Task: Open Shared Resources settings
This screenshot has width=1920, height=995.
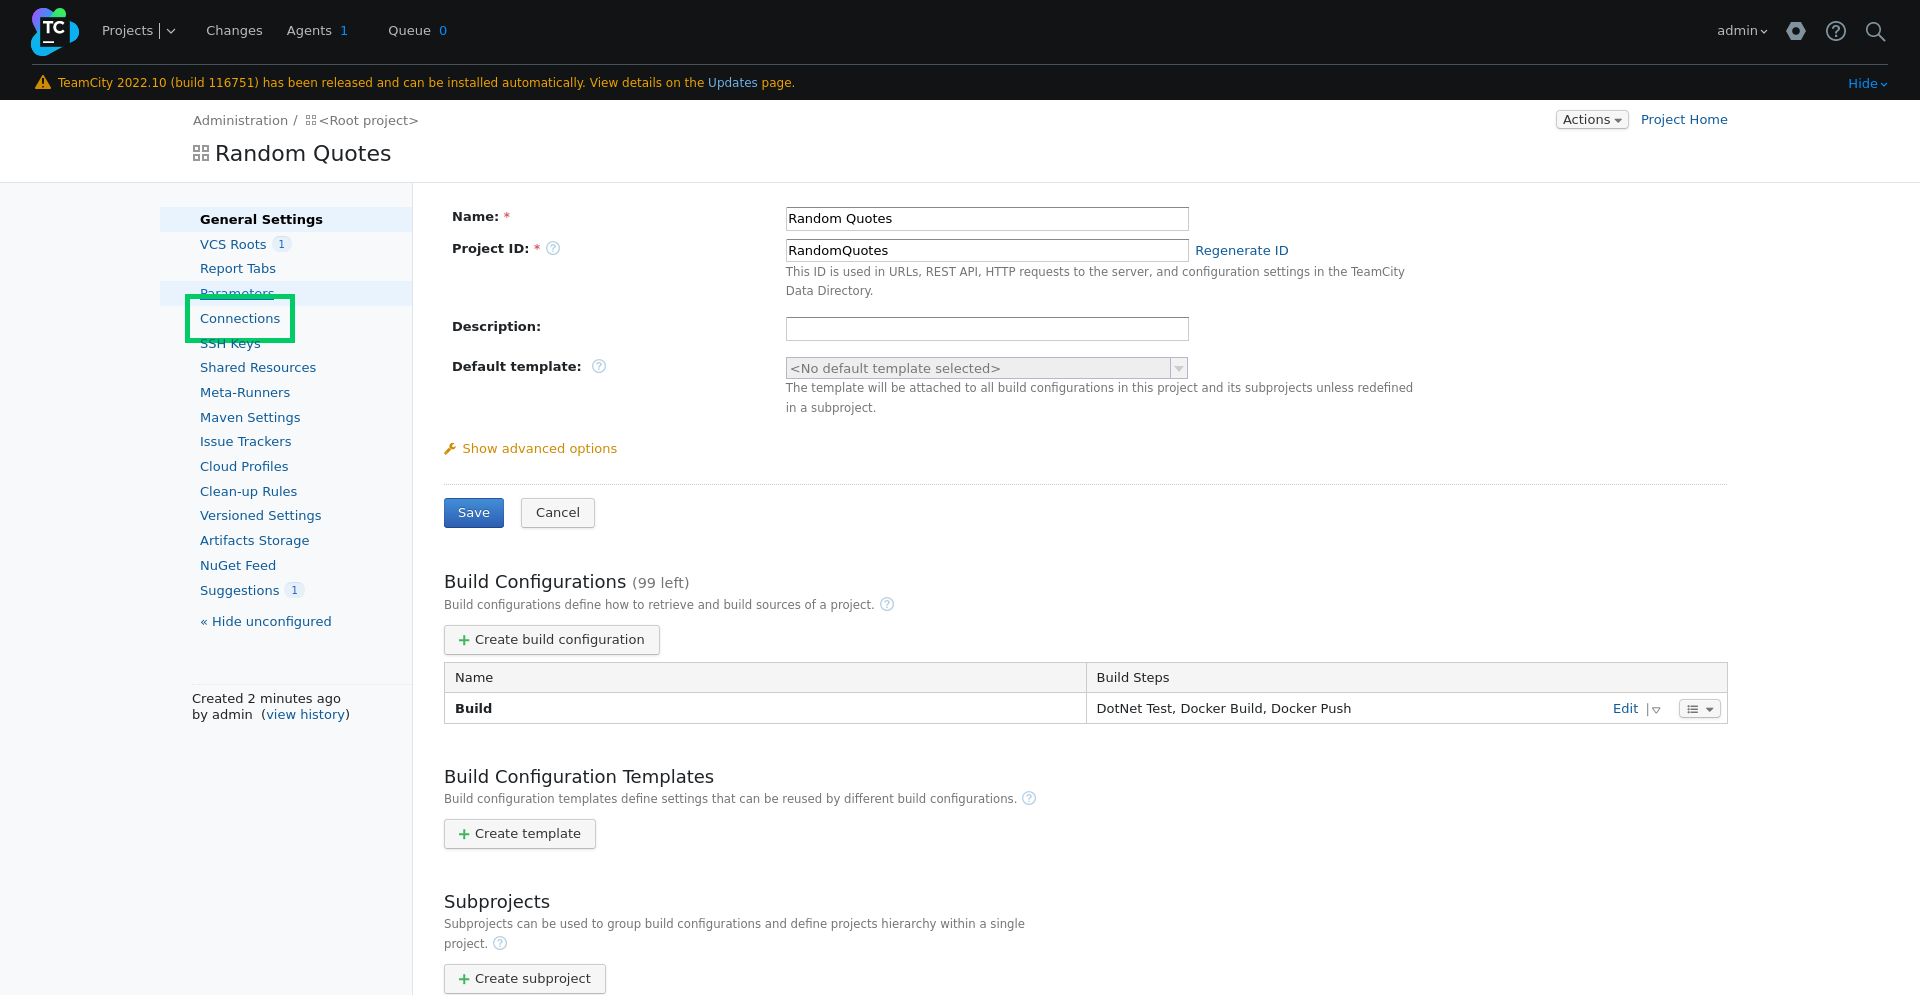Action: [258, 368]
